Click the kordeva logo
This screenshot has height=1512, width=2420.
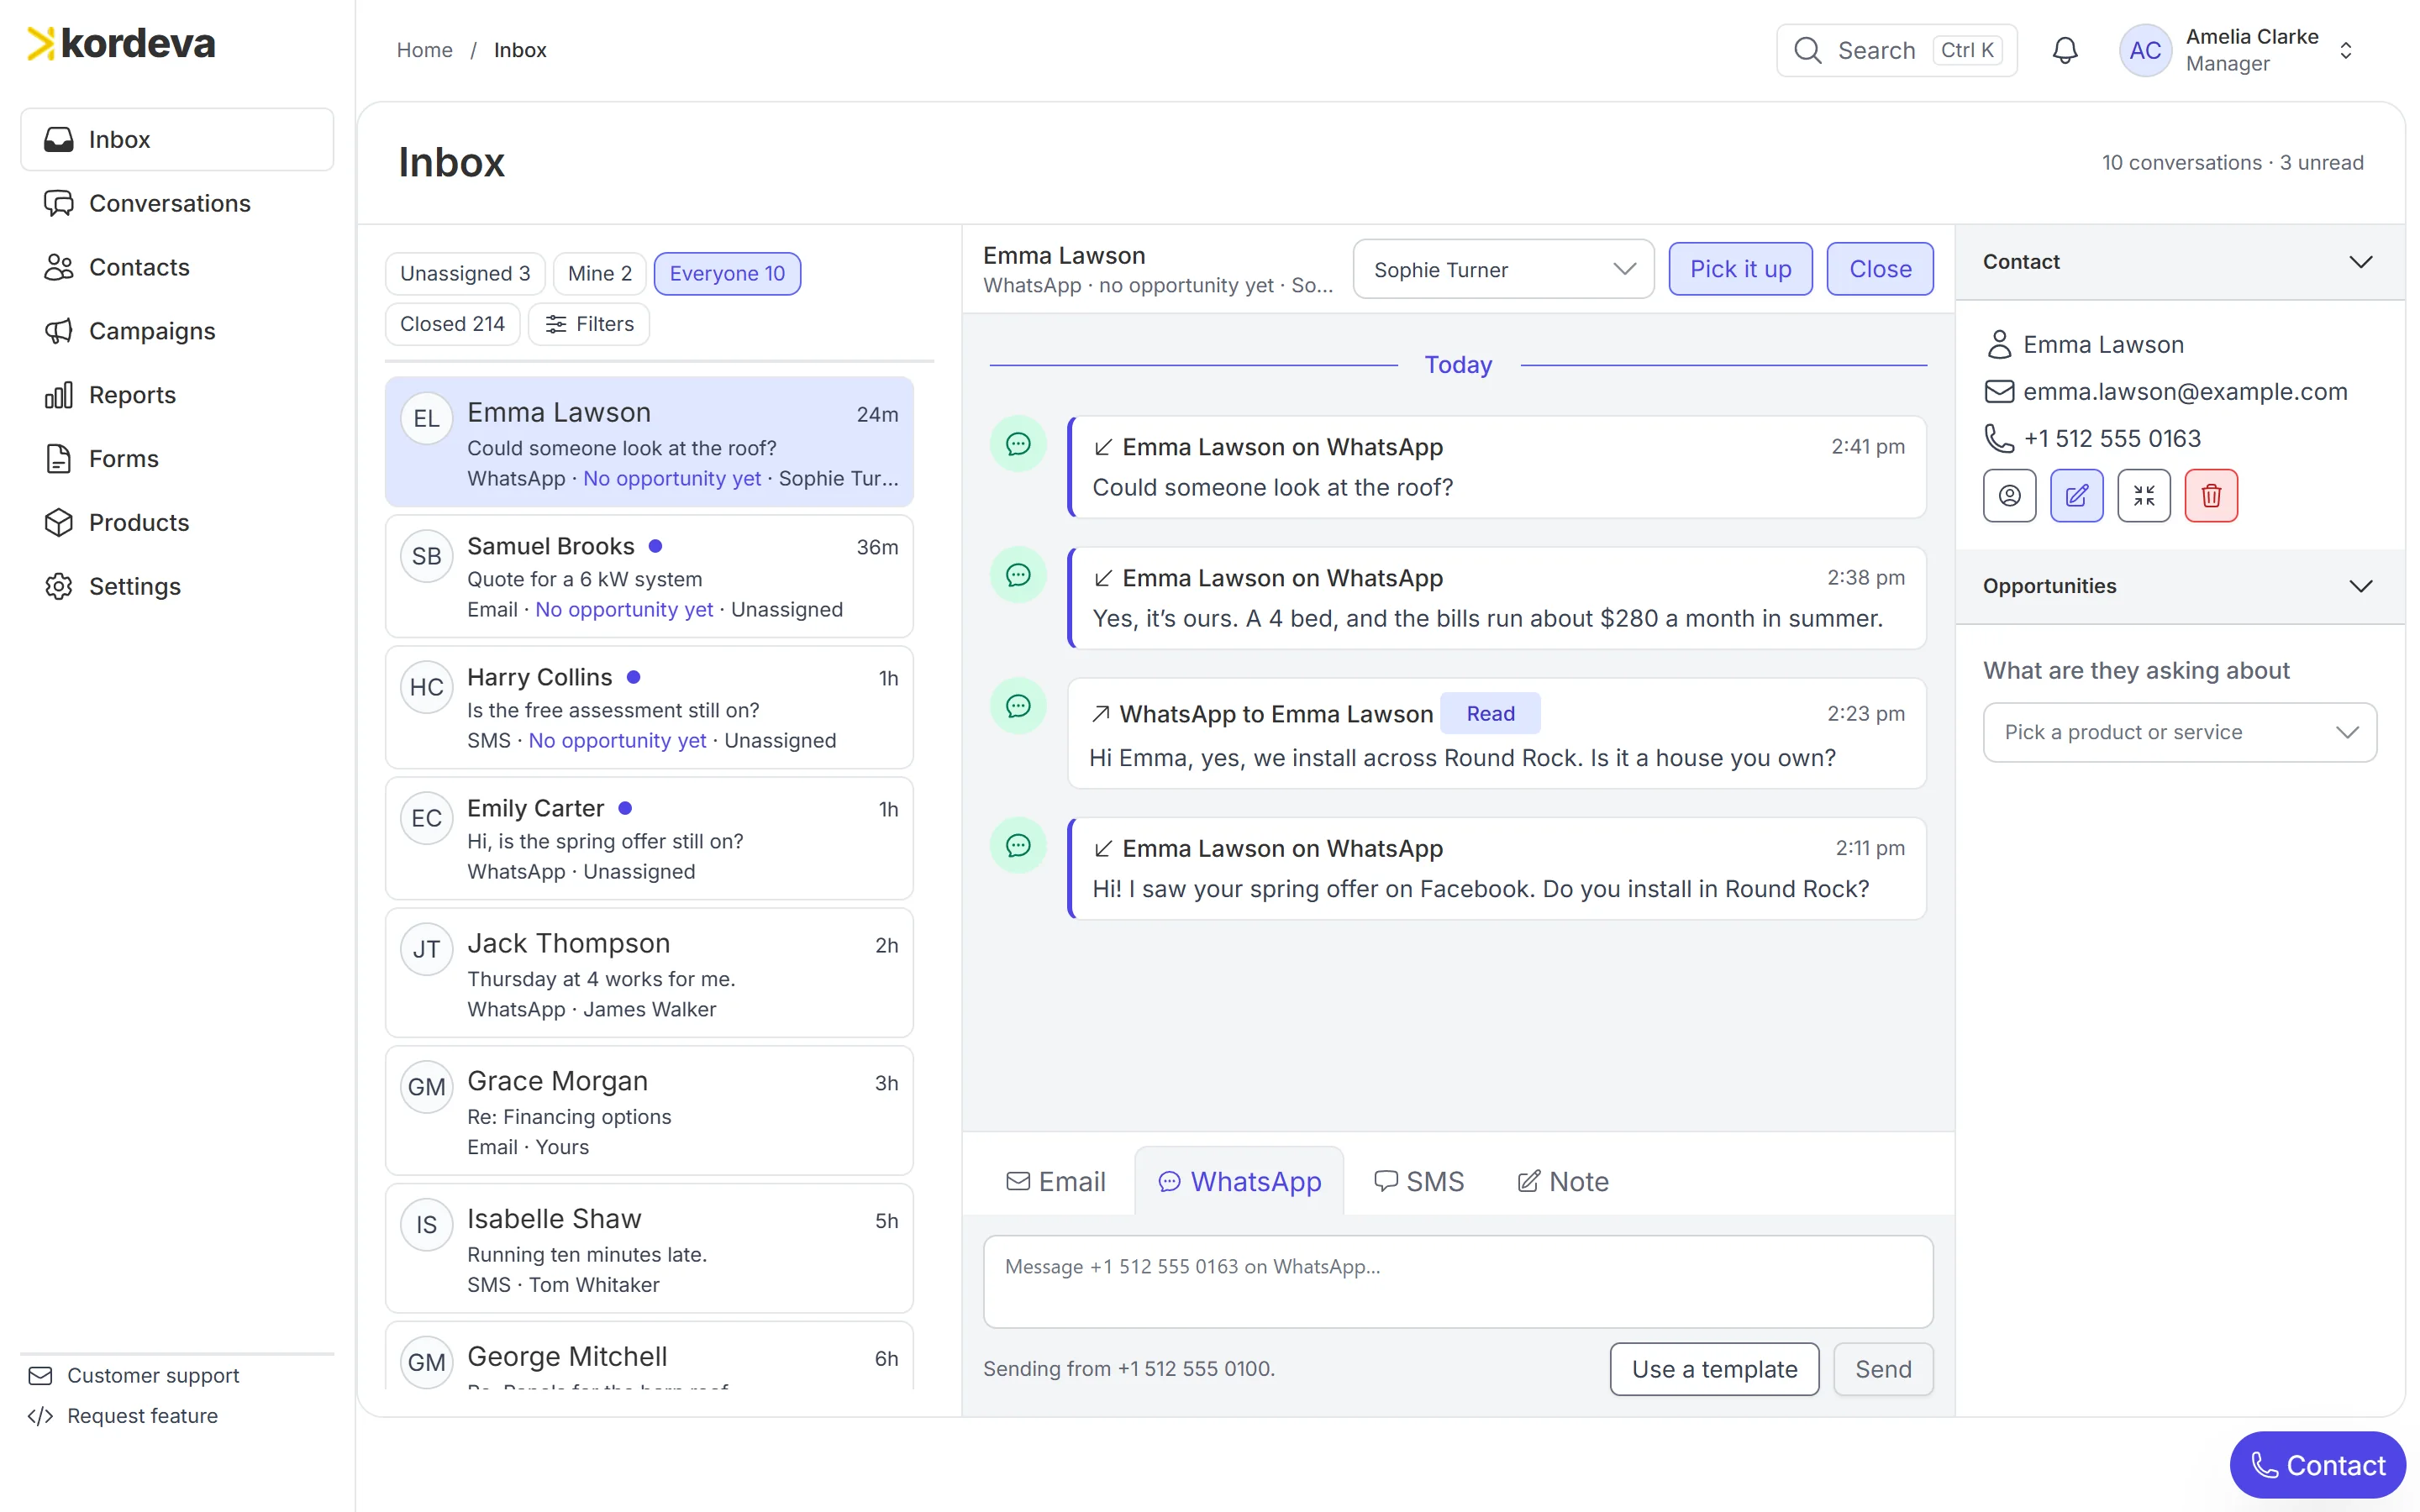click(x=121, y=44)
